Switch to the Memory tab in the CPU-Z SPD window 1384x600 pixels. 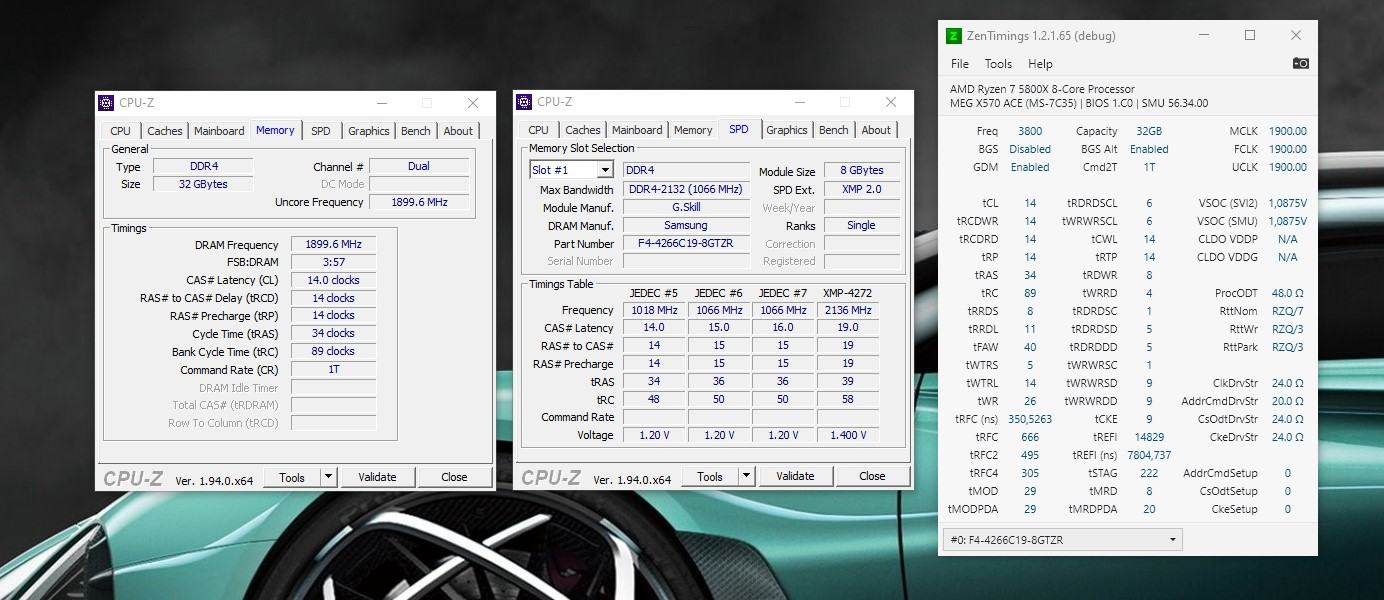(693, 131)
